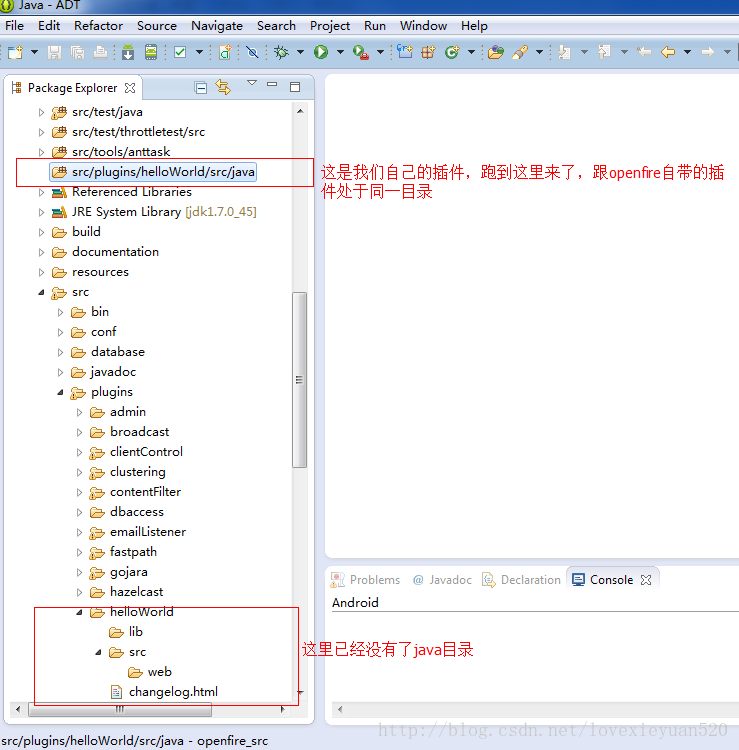This screenshot has width=739, height=750.
Task: Collapse the helloWorld folder
Action: click(x=79, y=612)
